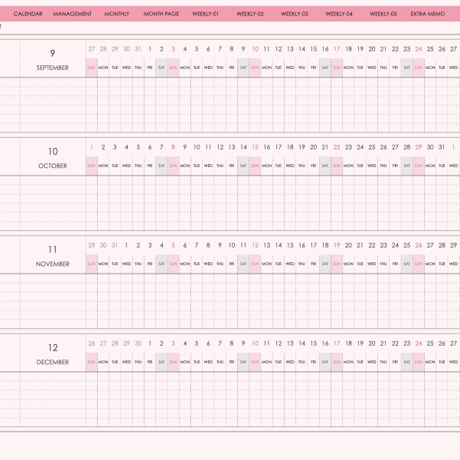Select the SEPTEMBER month label
This screenshot has width=460, height=460.
(x=53, y=68)
